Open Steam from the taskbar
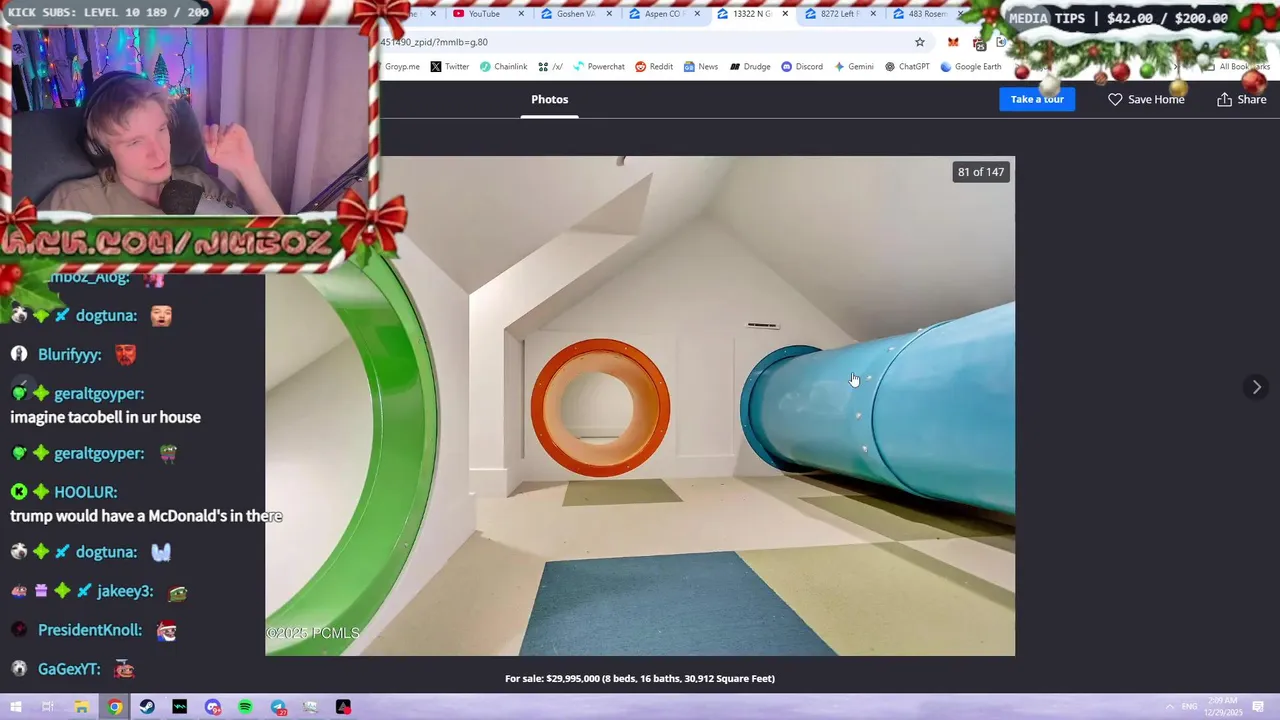Screen dimensions: 1280x720 point(147,707)
